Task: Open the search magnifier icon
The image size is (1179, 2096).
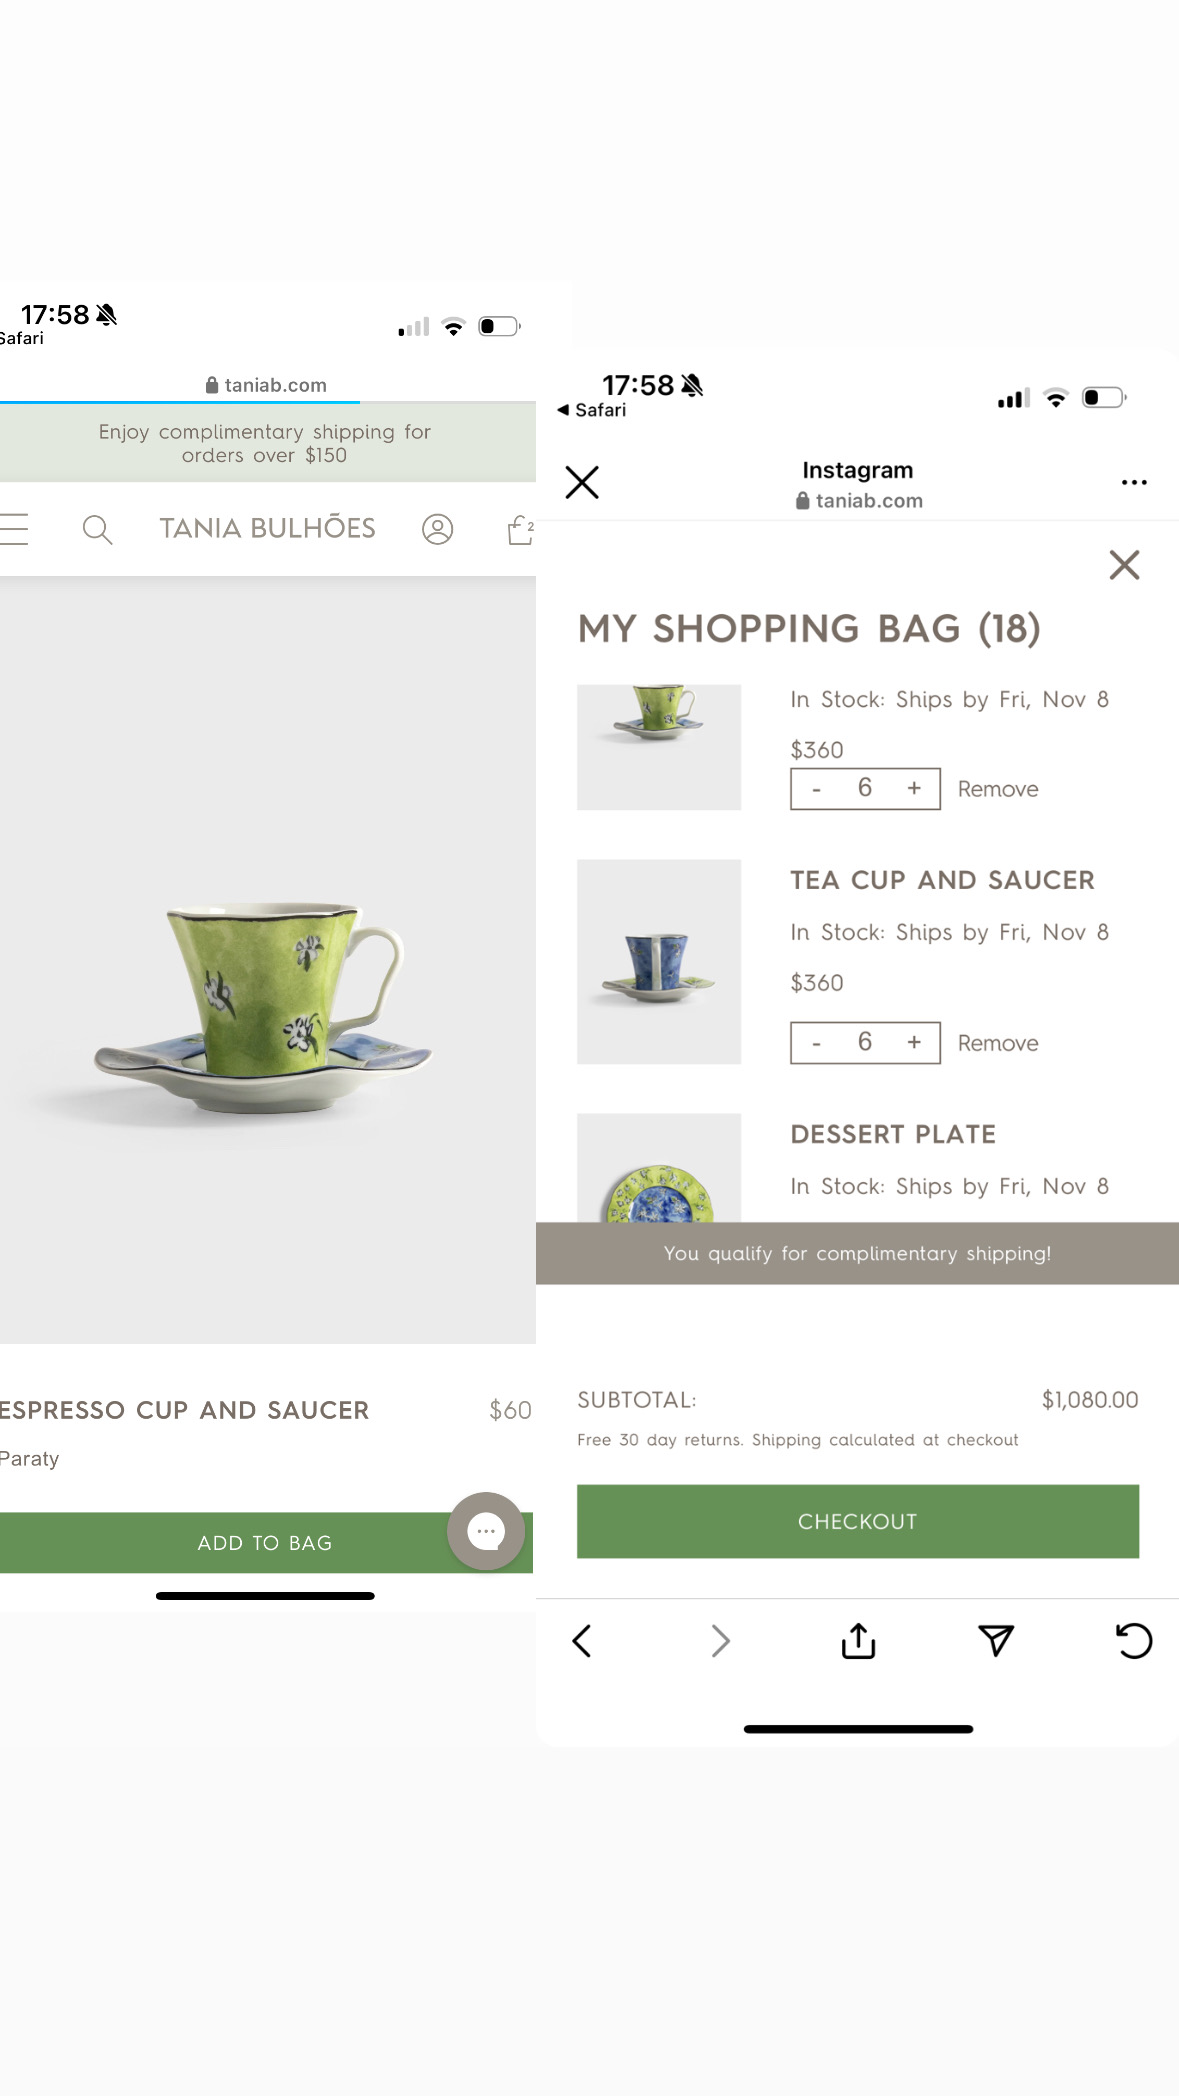Action: click(x=97, y=529)
